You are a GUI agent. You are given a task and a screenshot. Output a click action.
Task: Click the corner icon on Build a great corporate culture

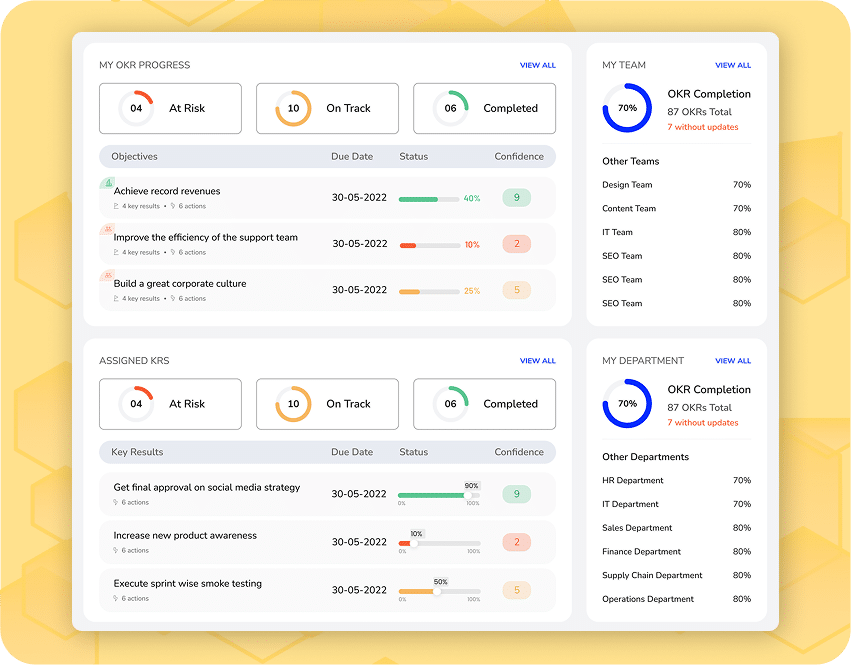[x=107, y=276]
